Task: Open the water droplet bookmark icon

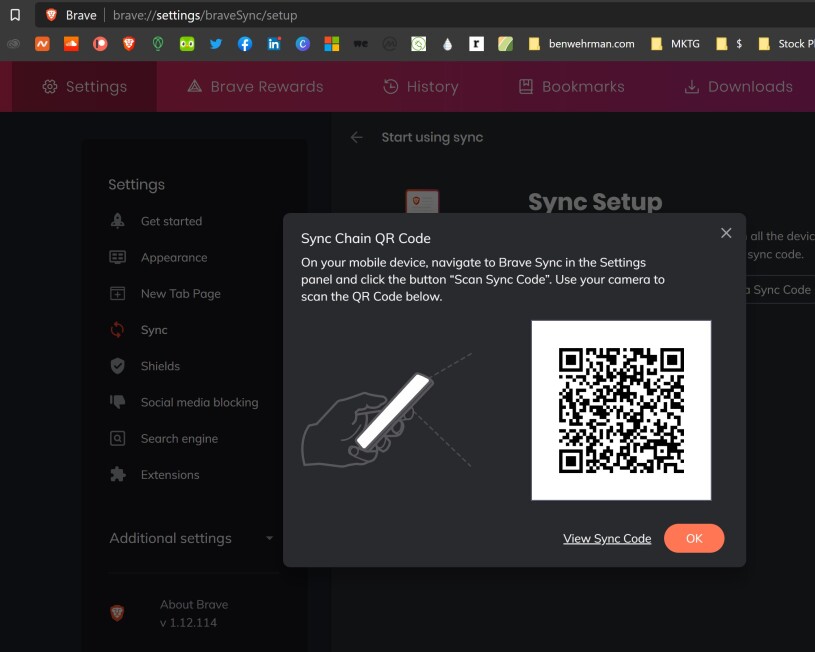Action: (x=448, y=44)
